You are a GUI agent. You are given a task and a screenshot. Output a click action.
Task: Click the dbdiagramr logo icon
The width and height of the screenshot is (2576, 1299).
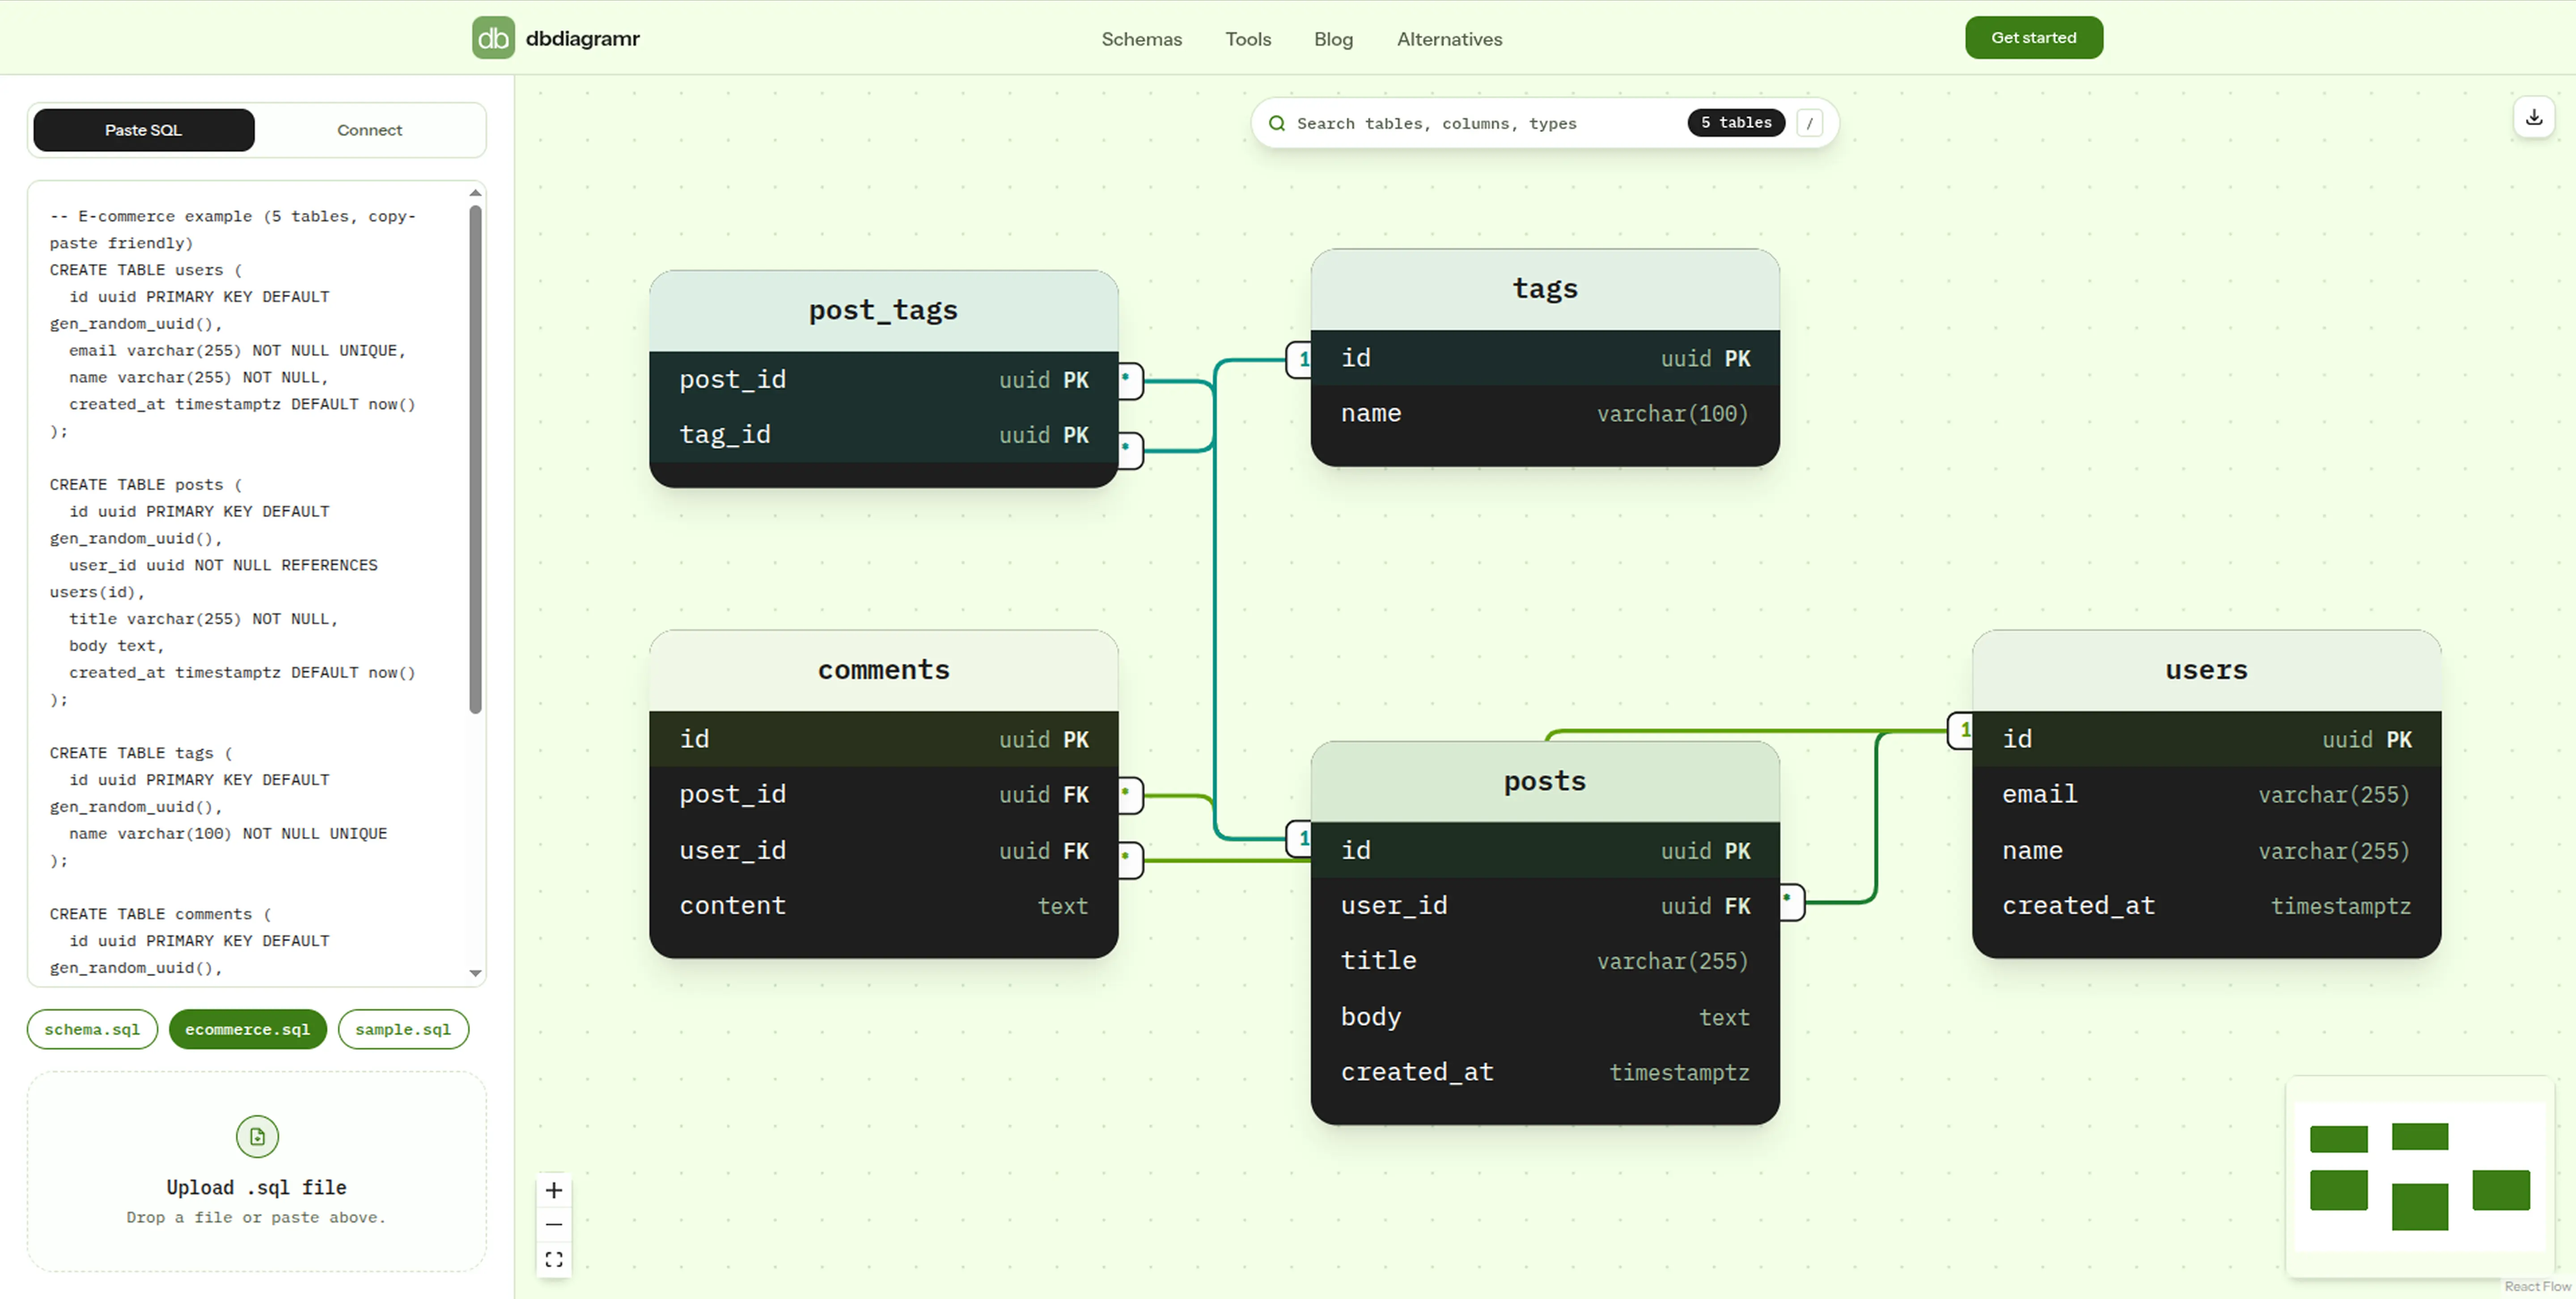(493, 38)
